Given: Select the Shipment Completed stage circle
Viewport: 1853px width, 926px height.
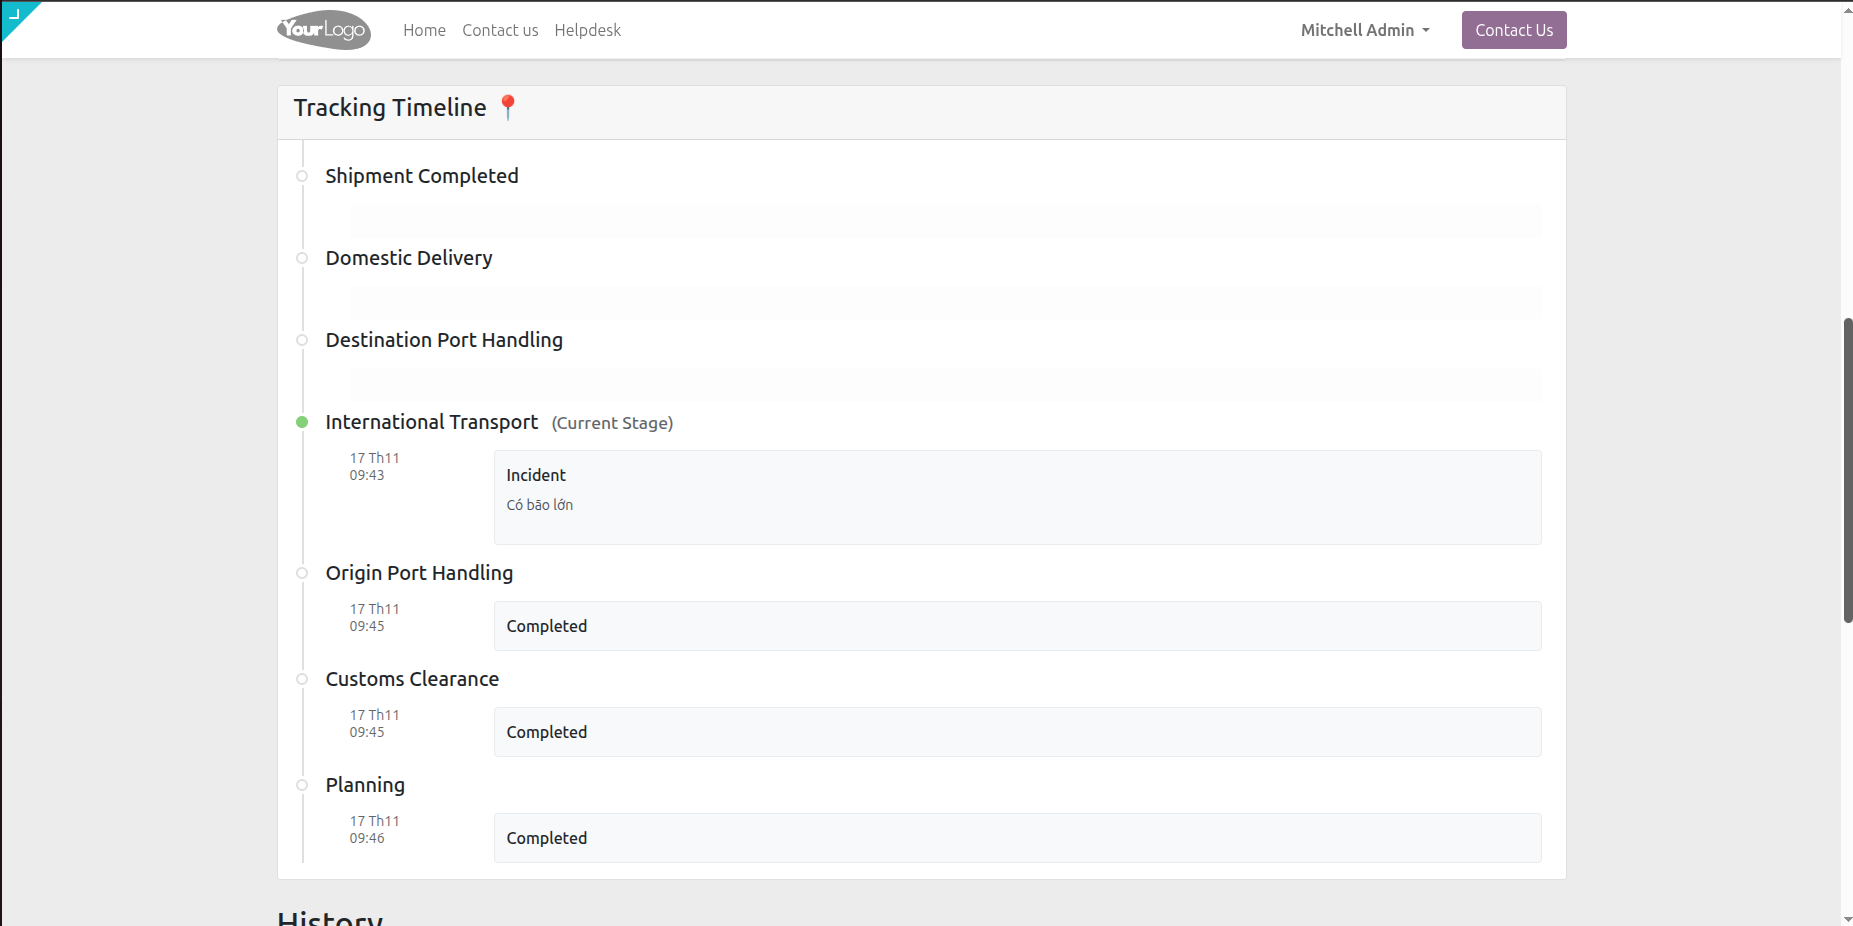Looking at the screenshot, I should click(x=301, y=176).
